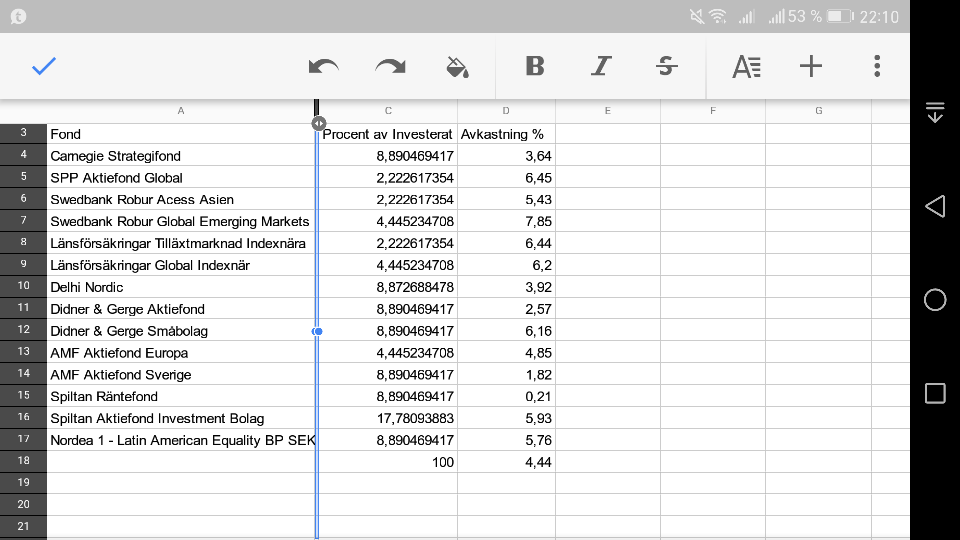Tap the hide navigation bar arrow icon
The height and width of the screenshot is (540, 960).
click(x=935, y=113)
